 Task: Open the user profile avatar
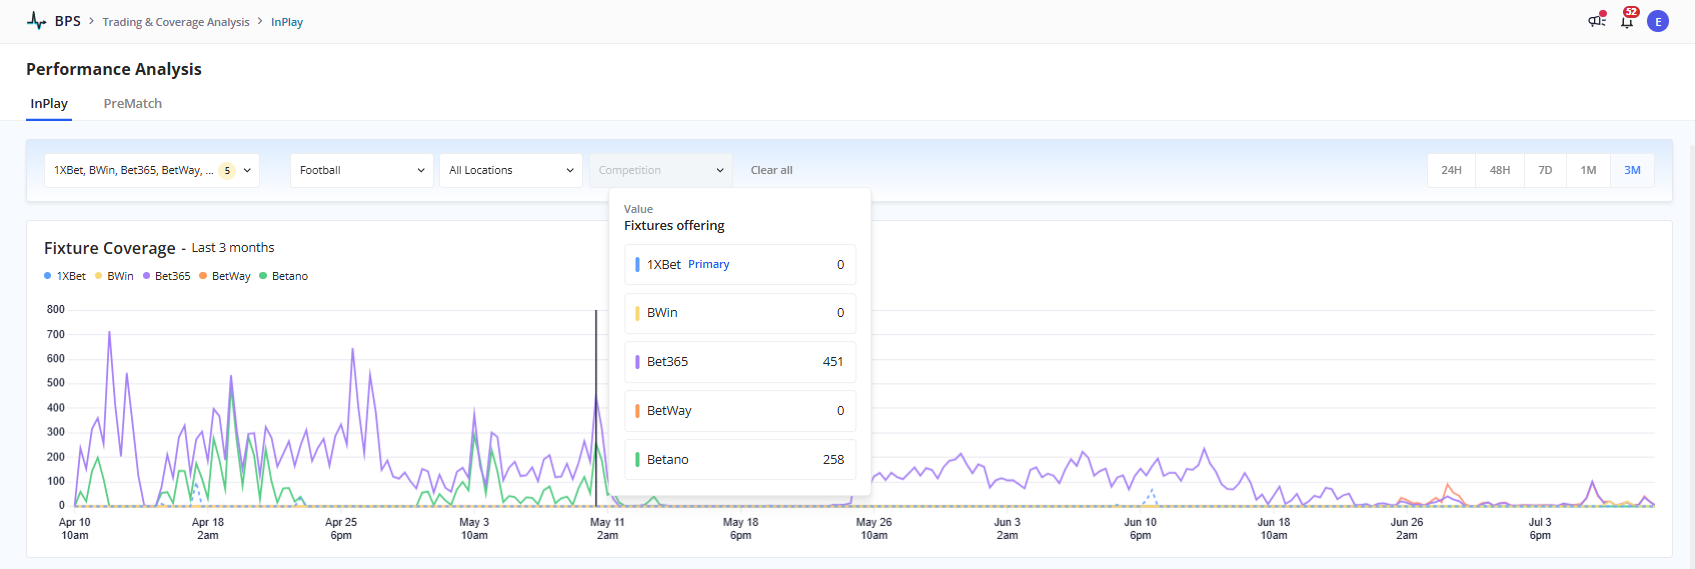click(1658, 21)
